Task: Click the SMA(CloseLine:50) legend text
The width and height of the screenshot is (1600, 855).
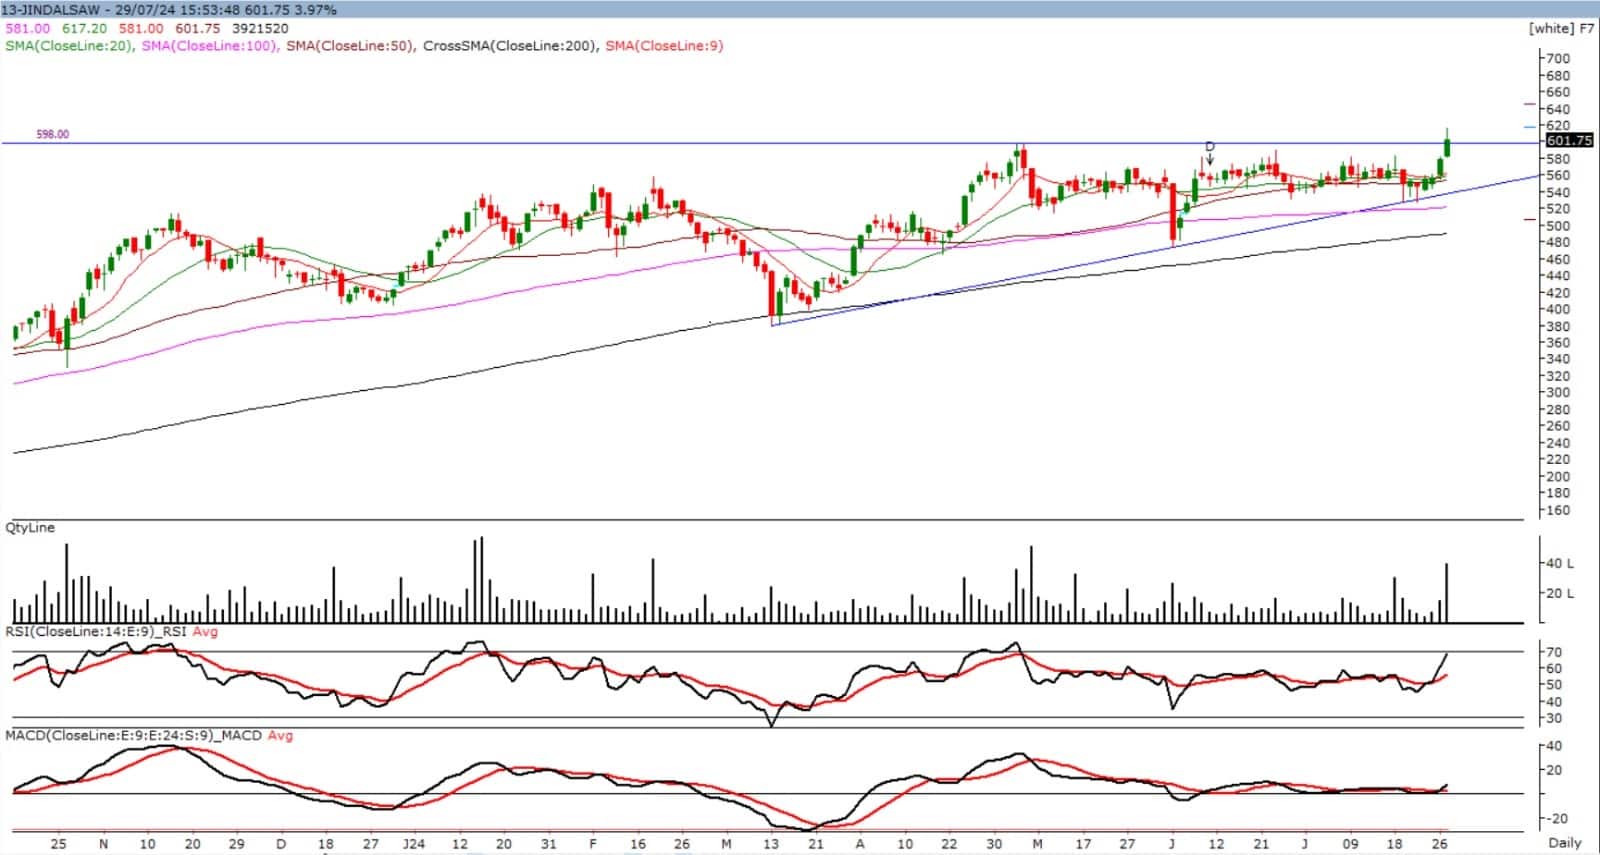Action: 349,46
